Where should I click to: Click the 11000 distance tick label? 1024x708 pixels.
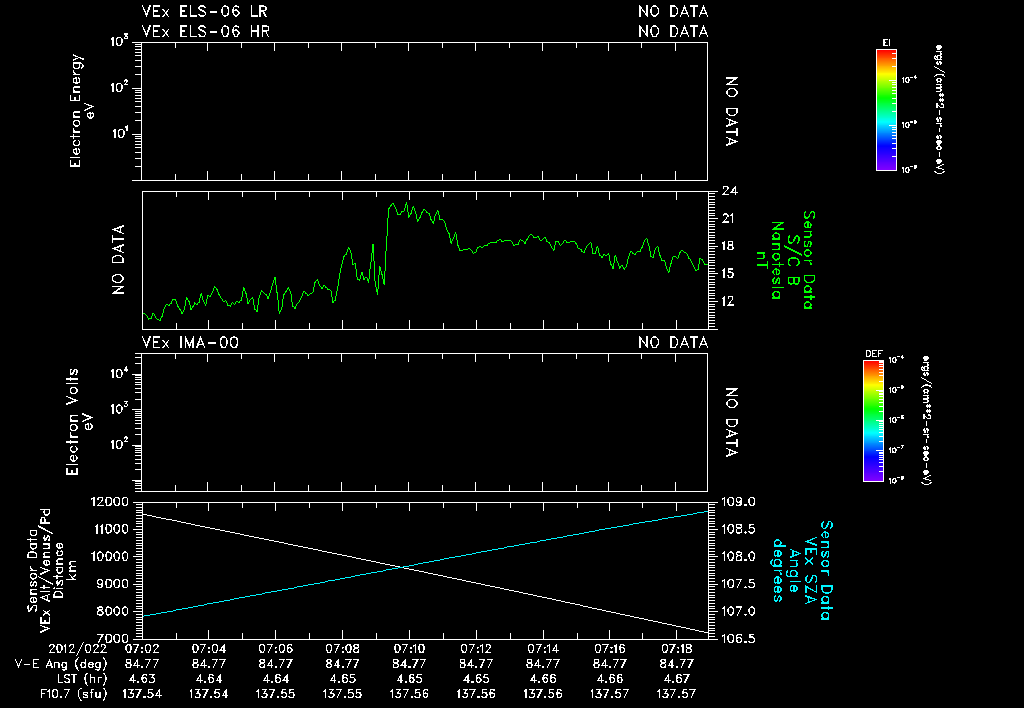[x=112, y=529]
